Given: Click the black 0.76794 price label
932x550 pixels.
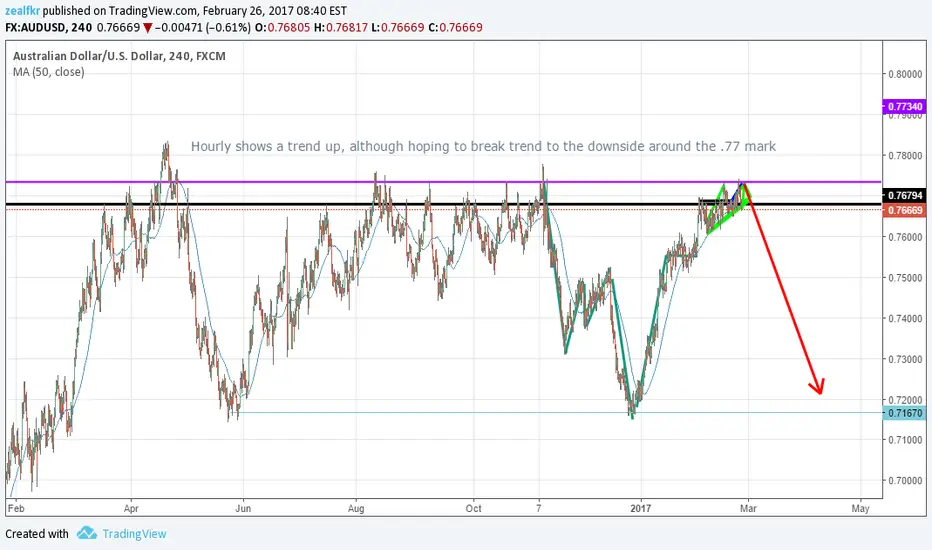Looking at the screenshot, I should point(905,195).
